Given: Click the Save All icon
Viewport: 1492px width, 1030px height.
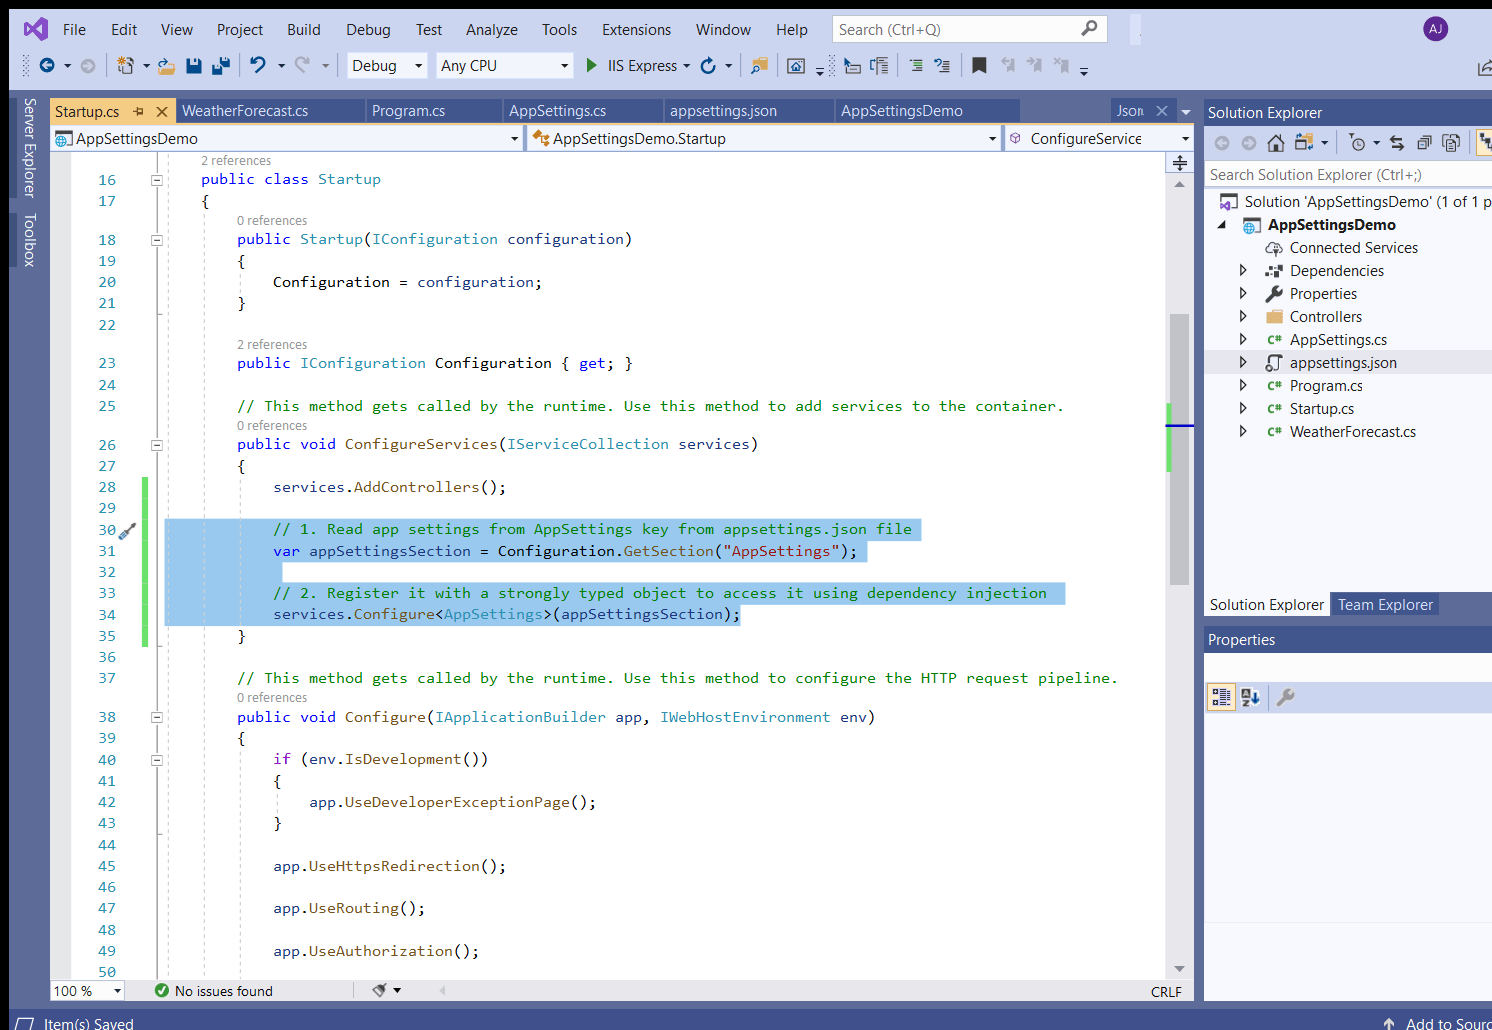Looking at the screenshot, I should click(x=219, y=65).
